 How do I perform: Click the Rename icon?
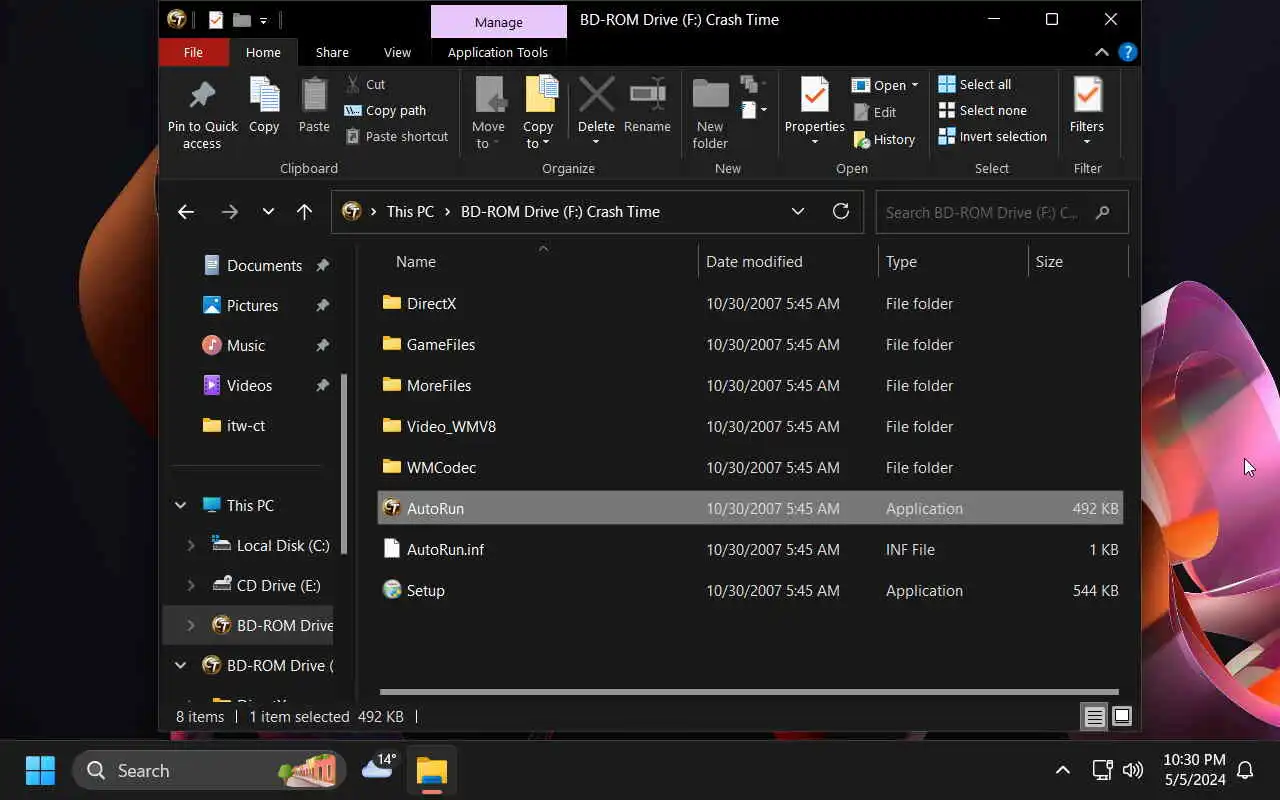(x=647, y=95)
